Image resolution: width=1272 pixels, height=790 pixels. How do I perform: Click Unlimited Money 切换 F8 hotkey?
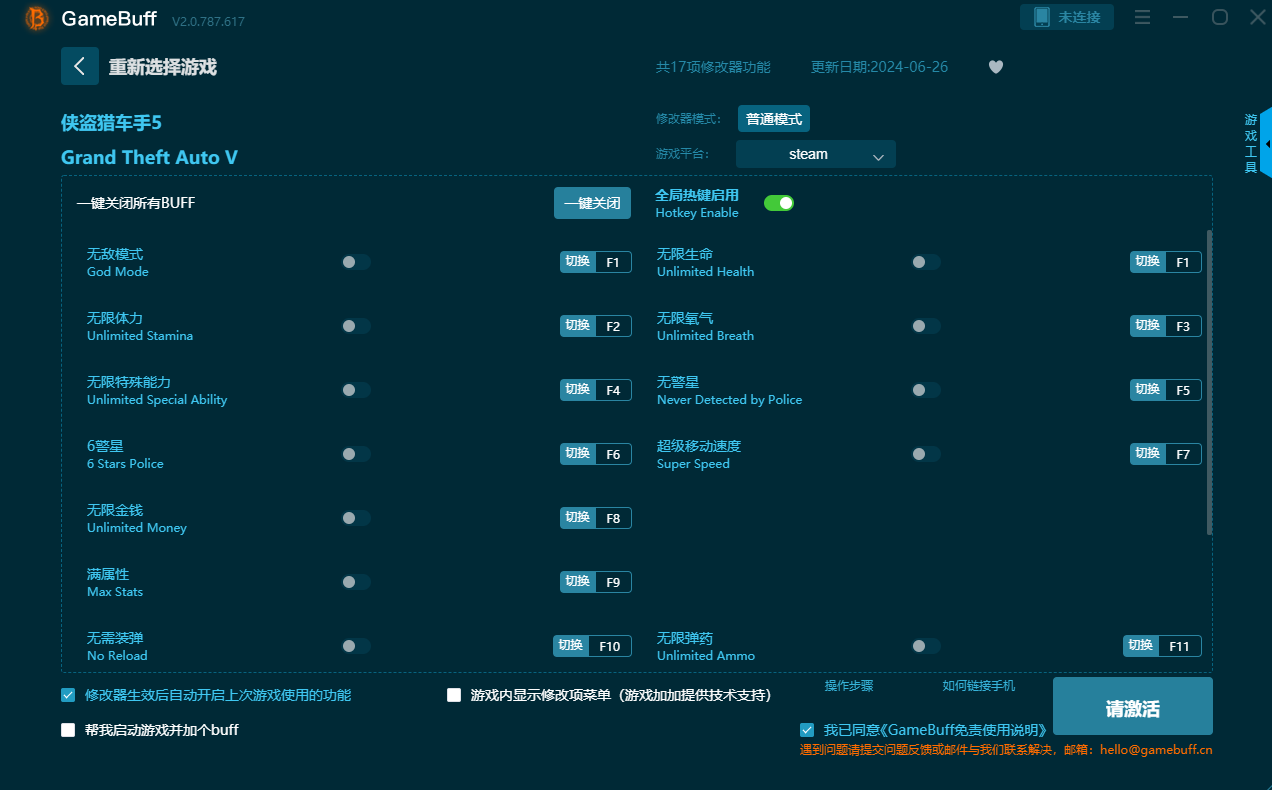pos(596,518)
